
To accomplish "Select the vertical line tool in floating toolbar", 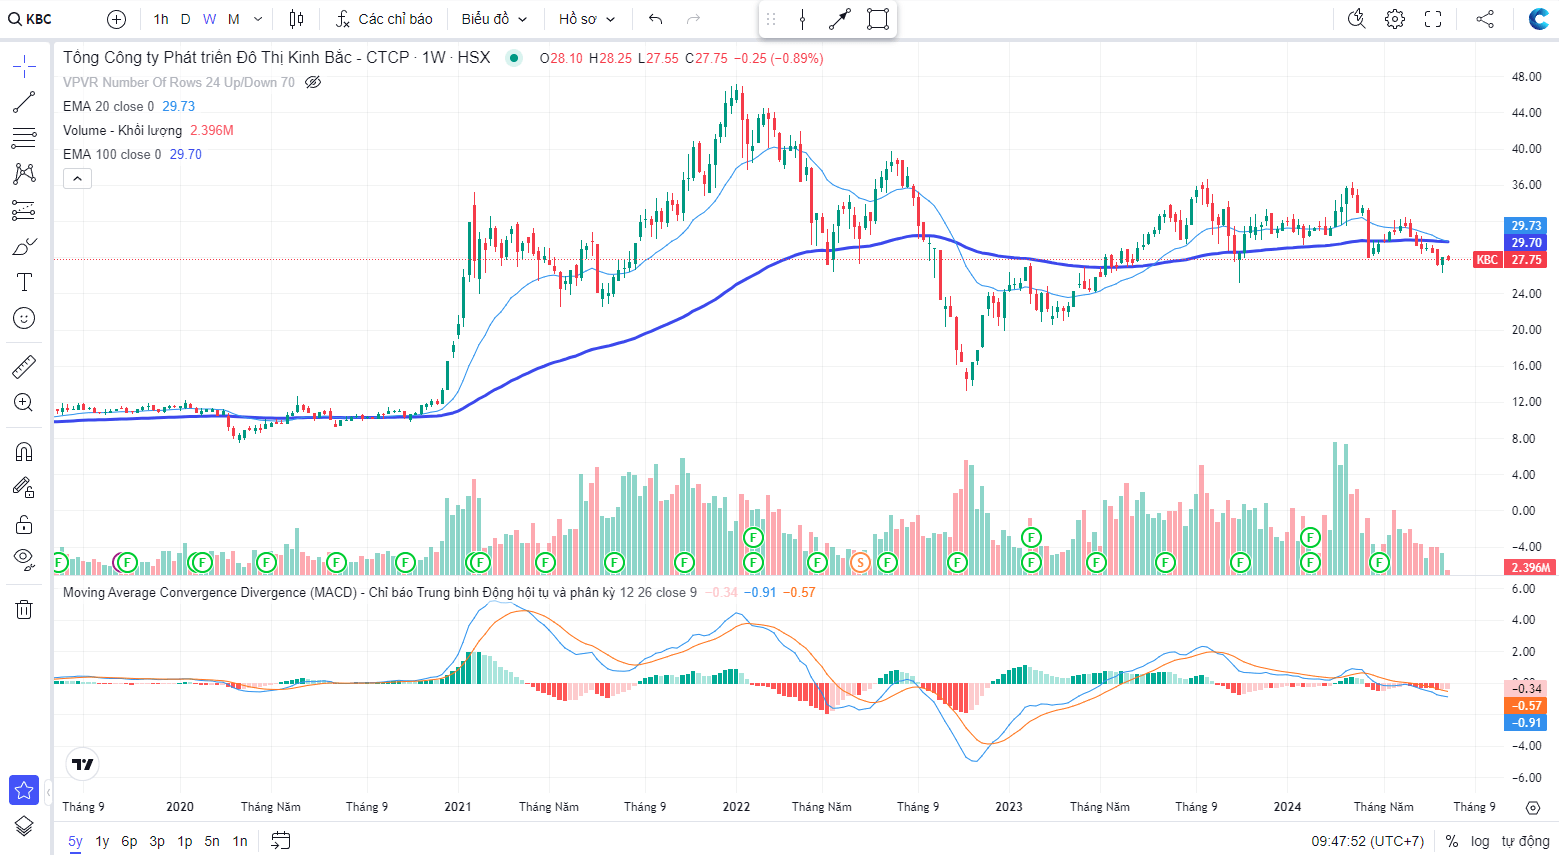I will tap(802, 19).
